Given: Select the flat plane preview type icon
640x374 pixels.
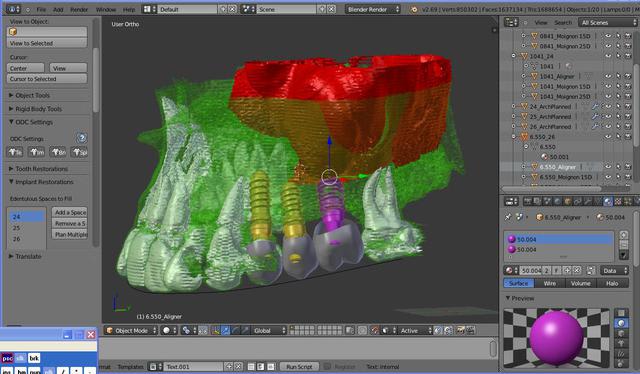Looking at the screenshot, I should [x=621, y=313].
